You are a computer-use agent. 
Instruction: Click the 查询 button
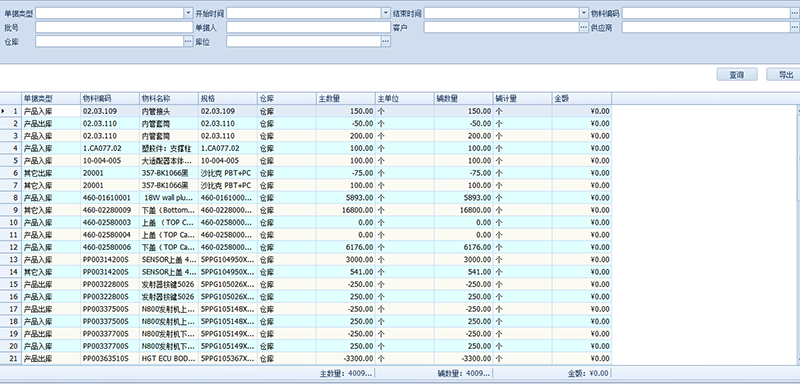737,74
